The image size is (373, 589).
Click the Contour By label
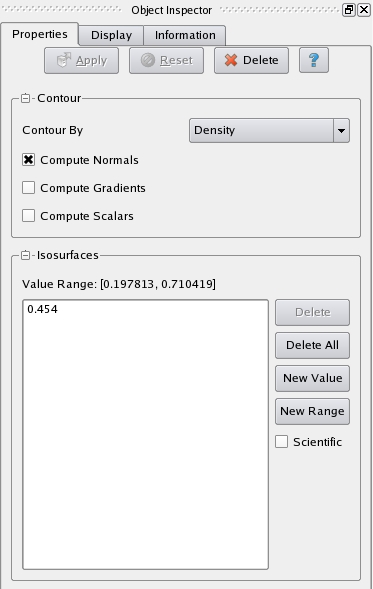(x=53, y=130)
